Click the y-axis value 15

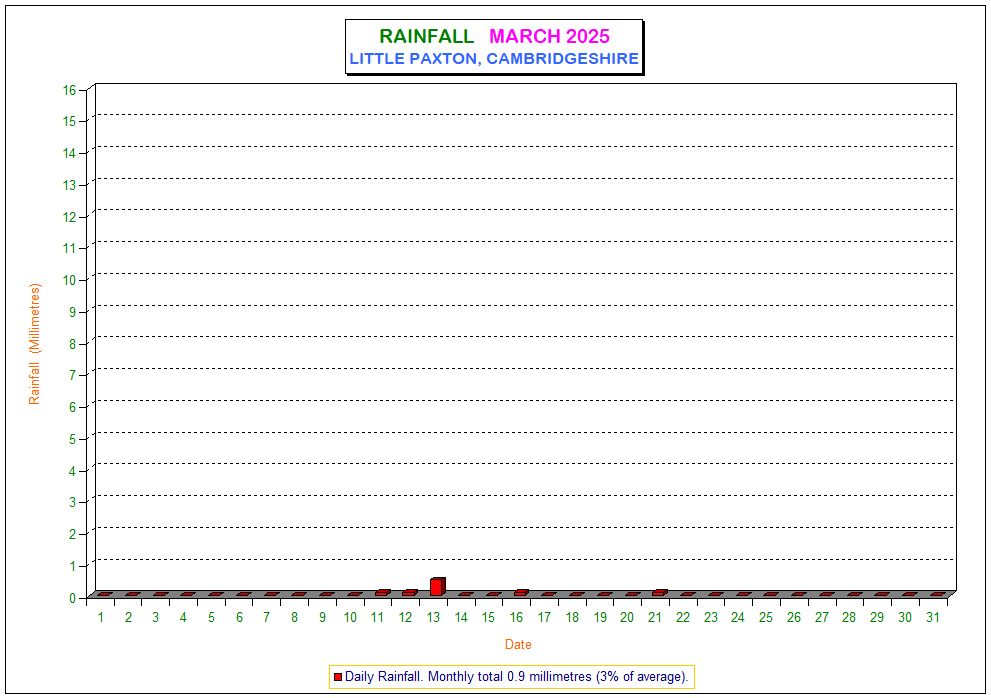(x=69, y=121)
